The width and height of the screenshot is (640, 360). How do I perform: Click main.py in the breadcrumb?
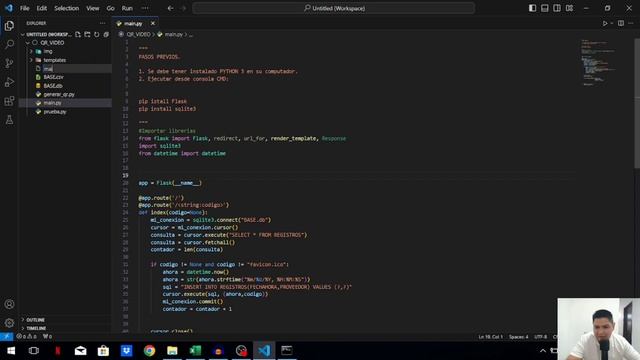[174, 35]
